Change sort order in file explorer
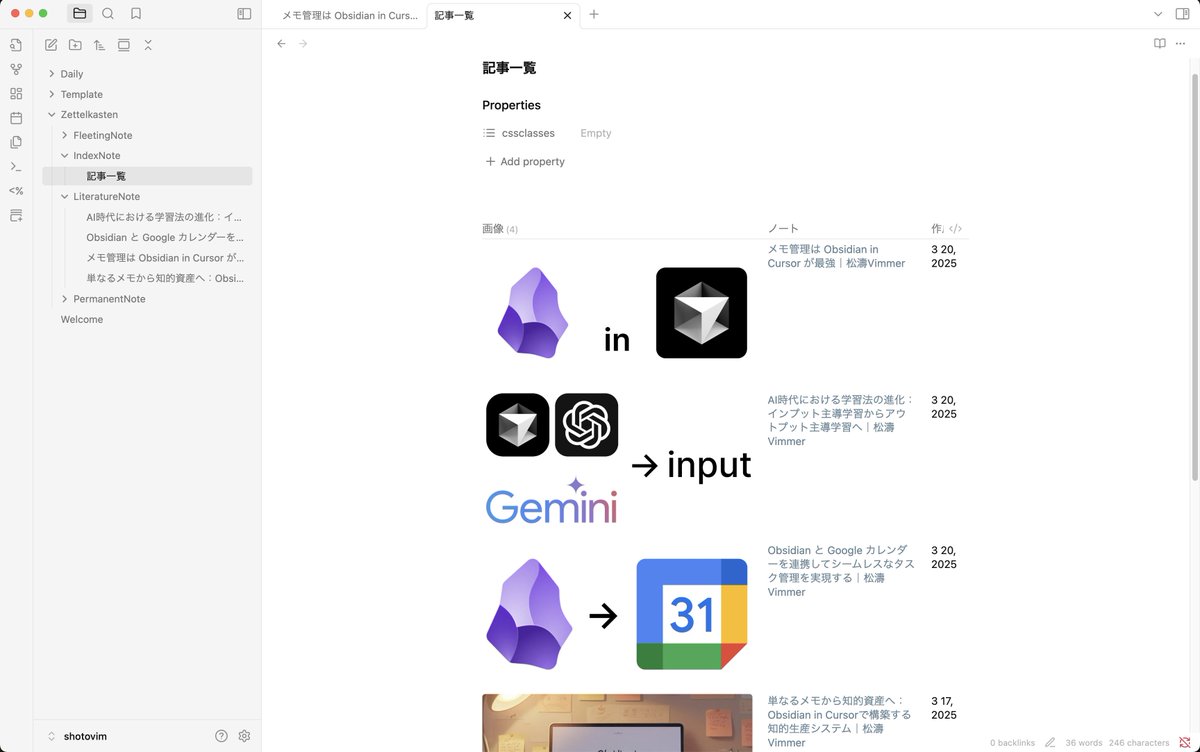Screen dimensions: 1200x752 (99, 45)
